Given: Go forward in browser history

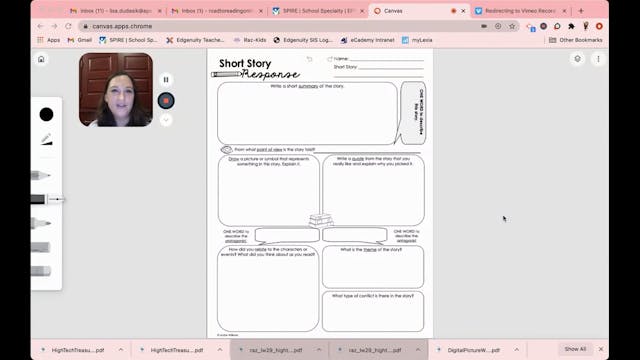Looking at the screenshot, I should (54, 26).
